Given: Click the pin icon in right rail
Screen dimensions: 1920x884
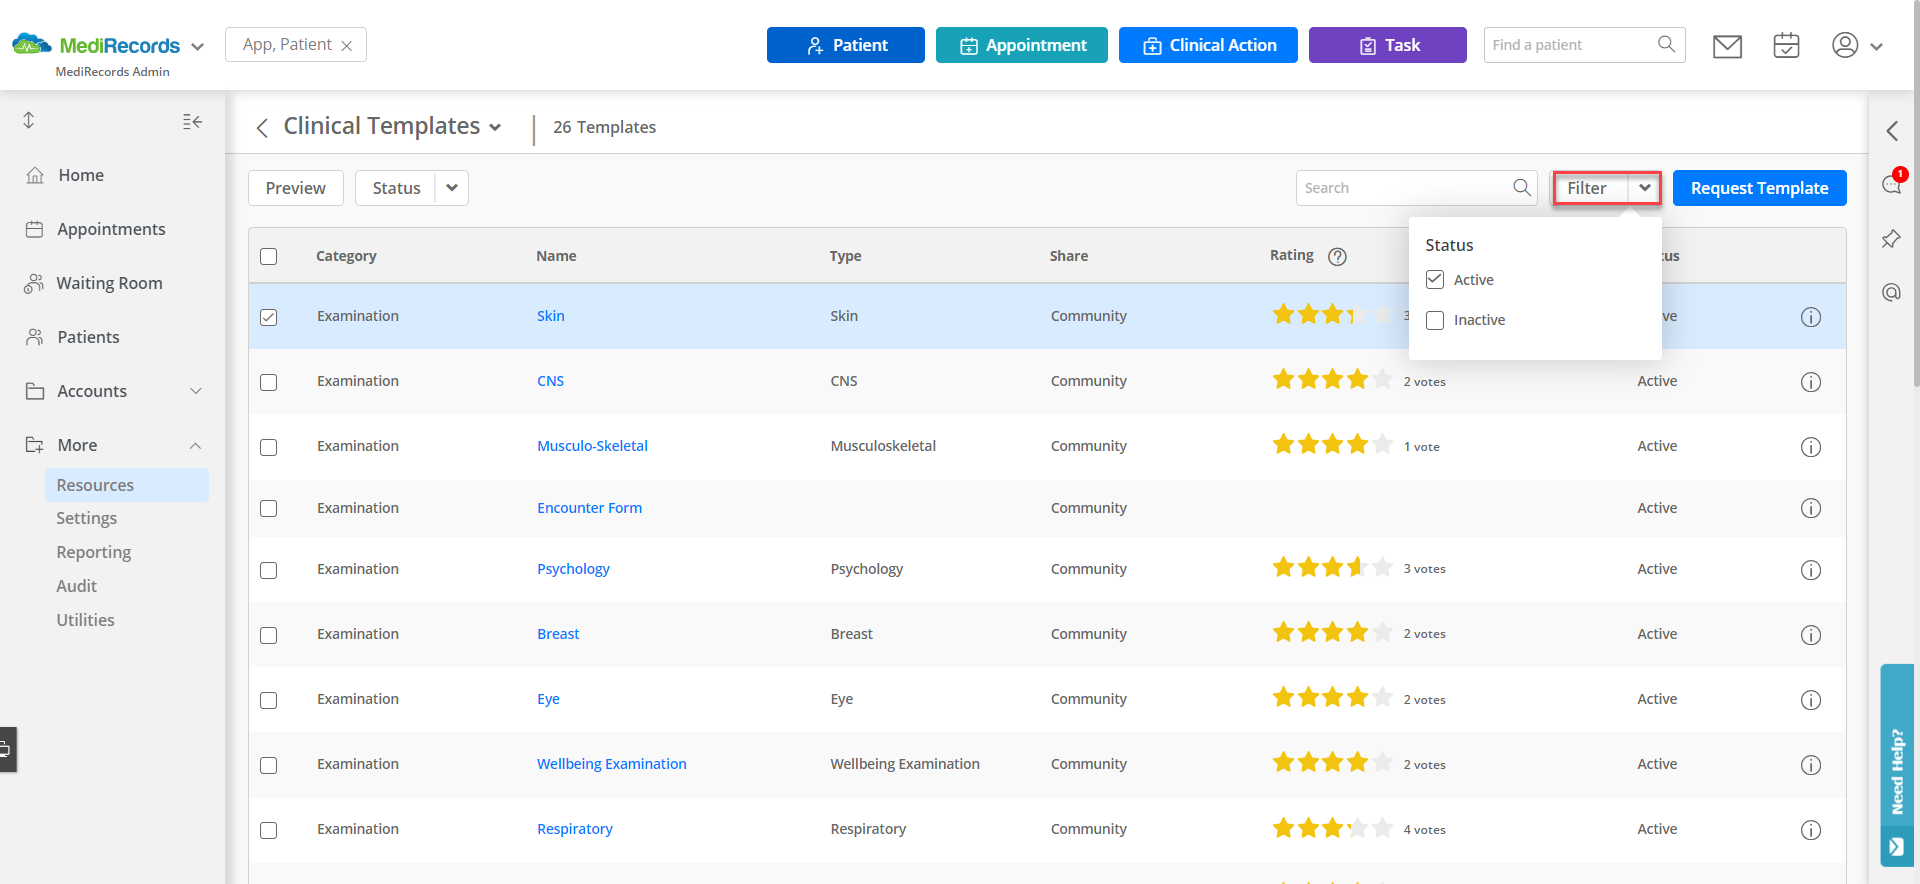Looking at the screenshot, I should (1891, 239).
